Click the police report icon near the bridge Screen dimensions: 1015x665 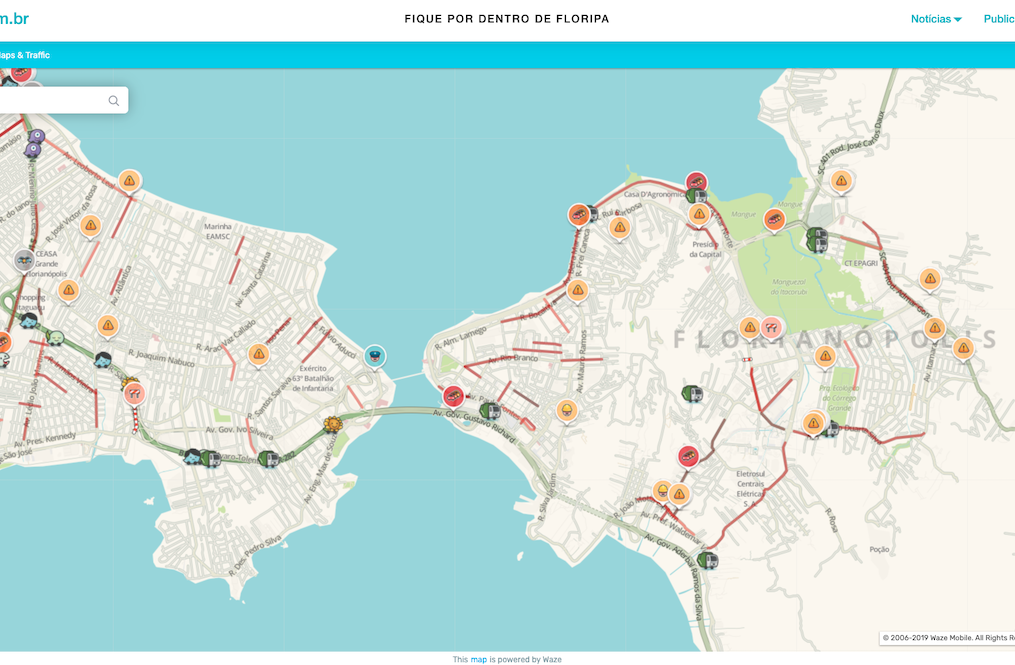374,356
